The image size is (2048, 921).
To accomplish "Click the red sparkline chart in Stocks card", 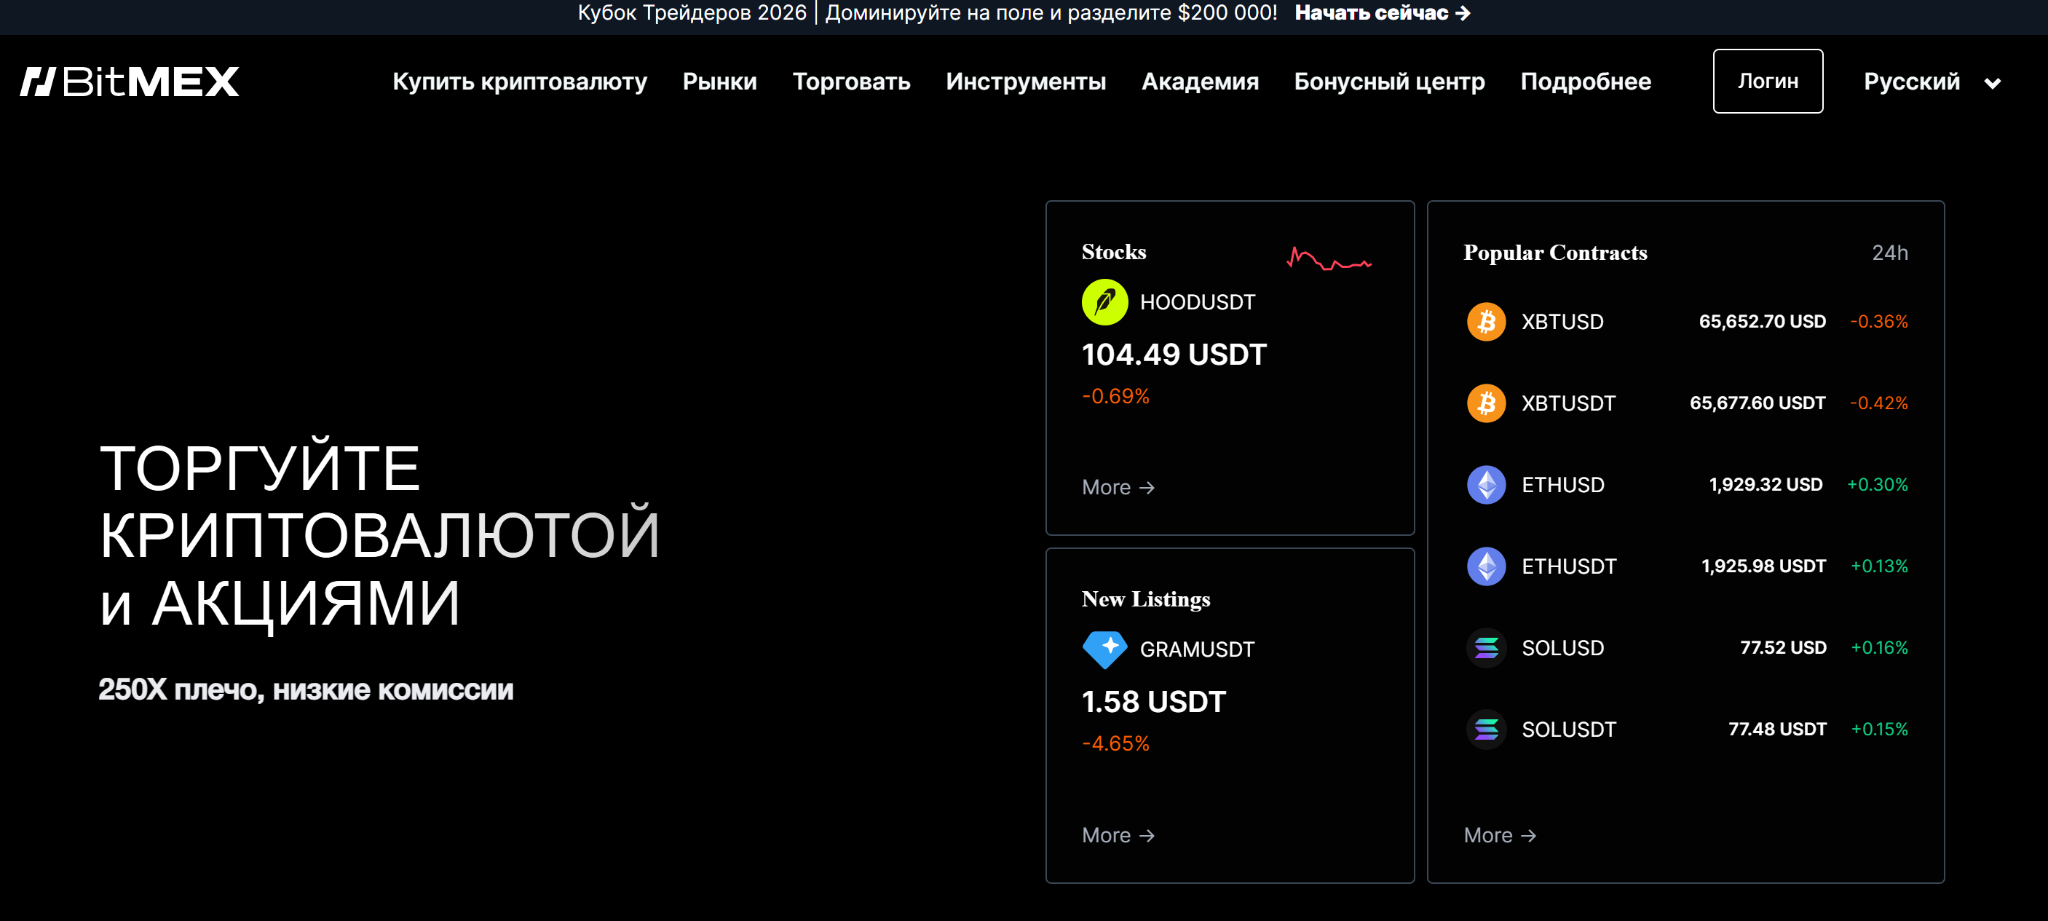I will coord(1329,259).
